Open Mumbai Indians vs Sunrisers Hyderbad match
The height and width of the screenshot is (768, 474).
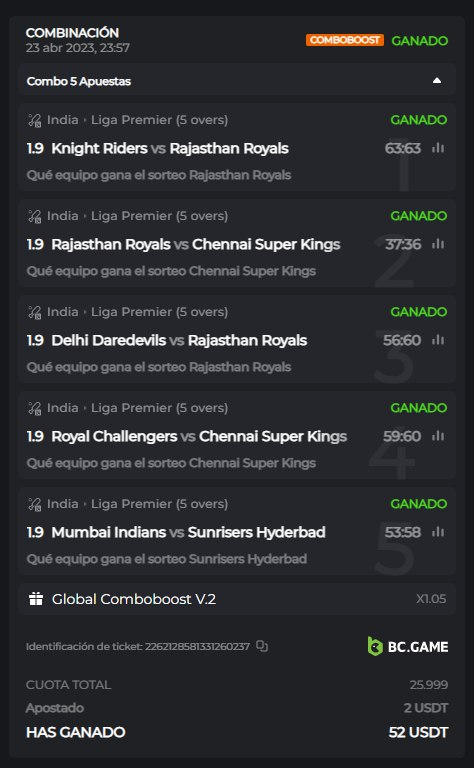coord(189,532)
